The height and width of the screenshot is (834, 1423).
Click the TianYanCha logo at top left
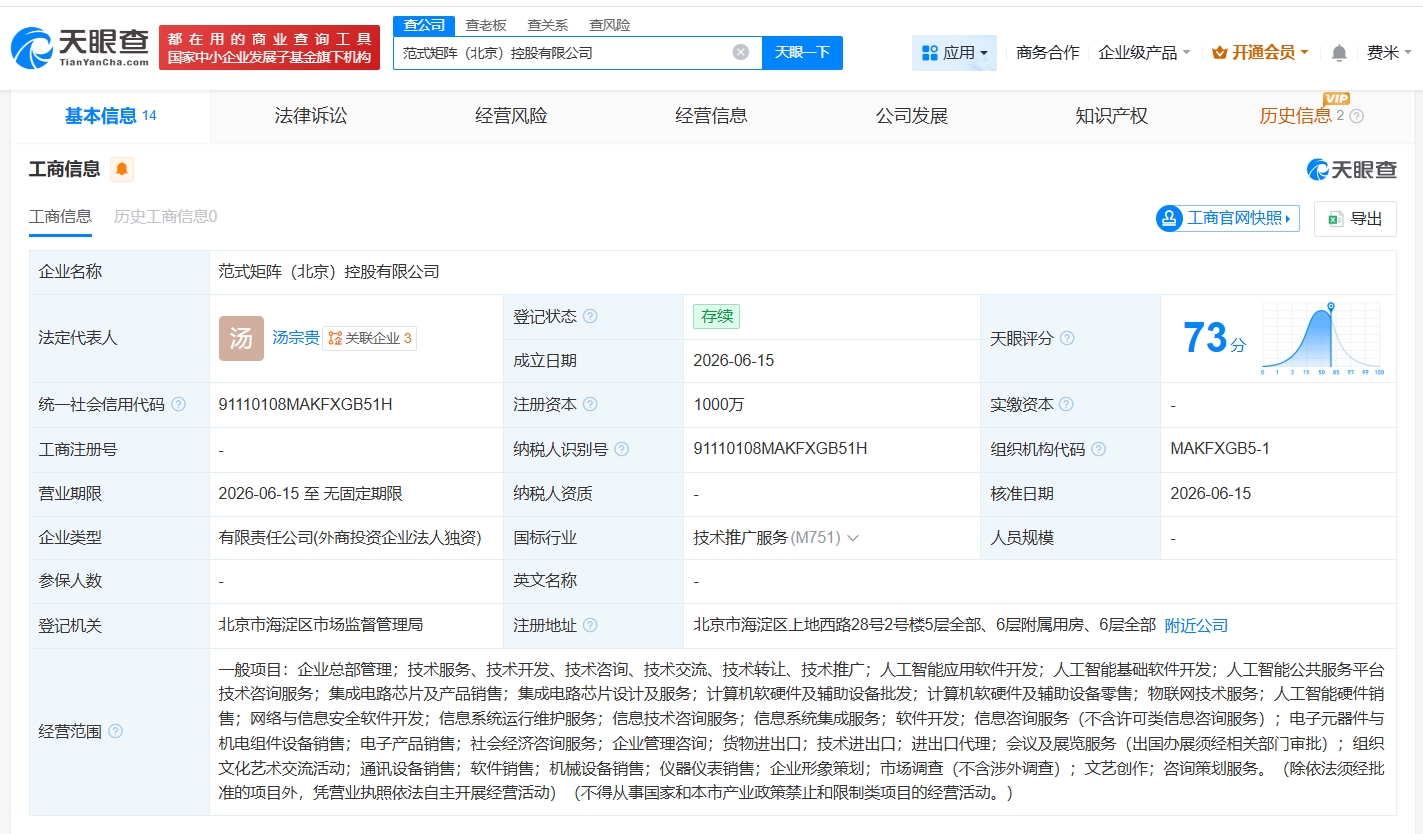tap(80, 47)
